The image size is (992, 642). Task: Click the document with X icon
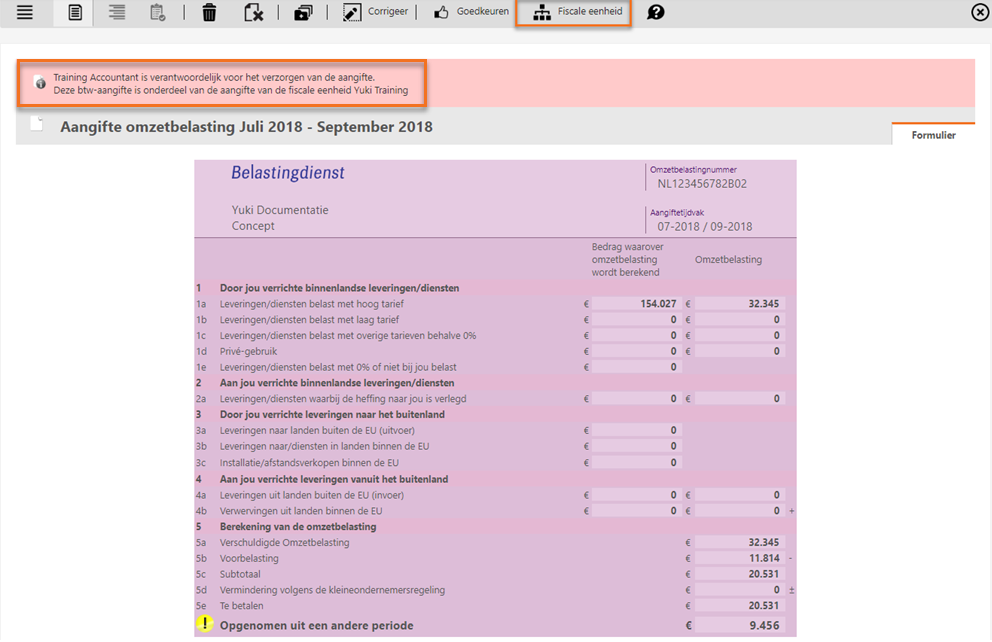point(254,12)
